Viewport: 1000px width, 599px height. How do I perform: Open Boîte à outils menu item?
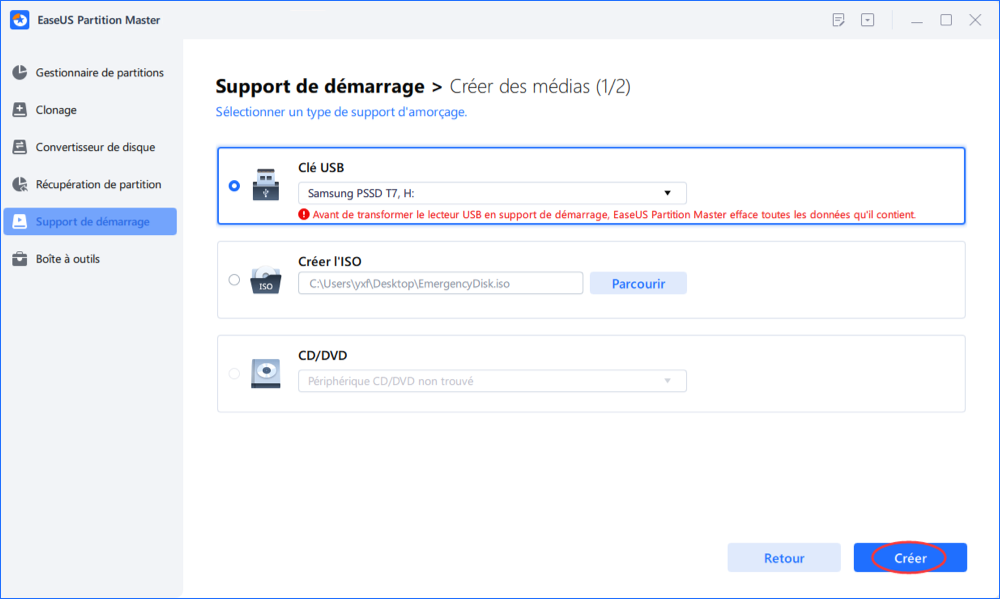90,258
